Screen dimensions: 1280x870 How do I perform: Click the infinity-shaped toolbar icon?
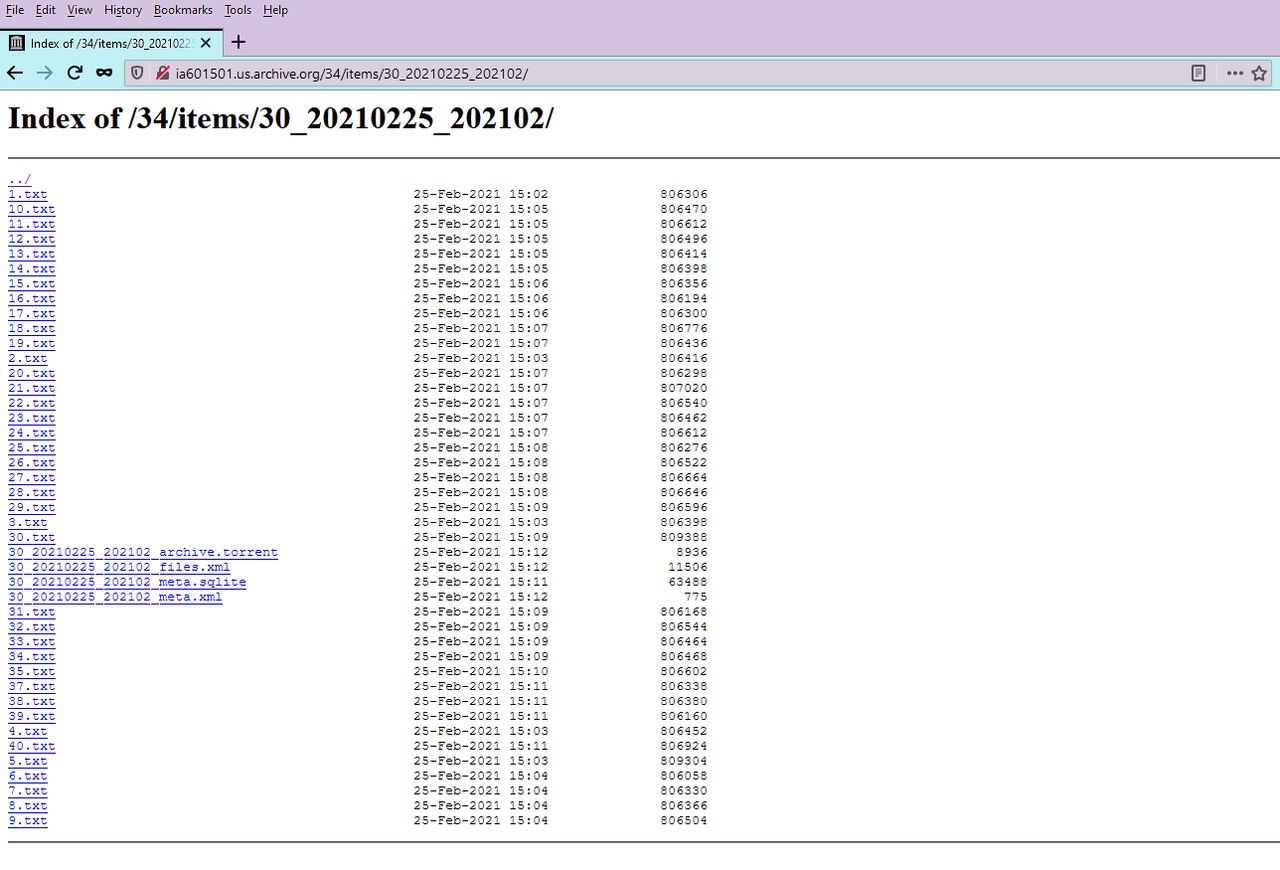click(104, 73)
